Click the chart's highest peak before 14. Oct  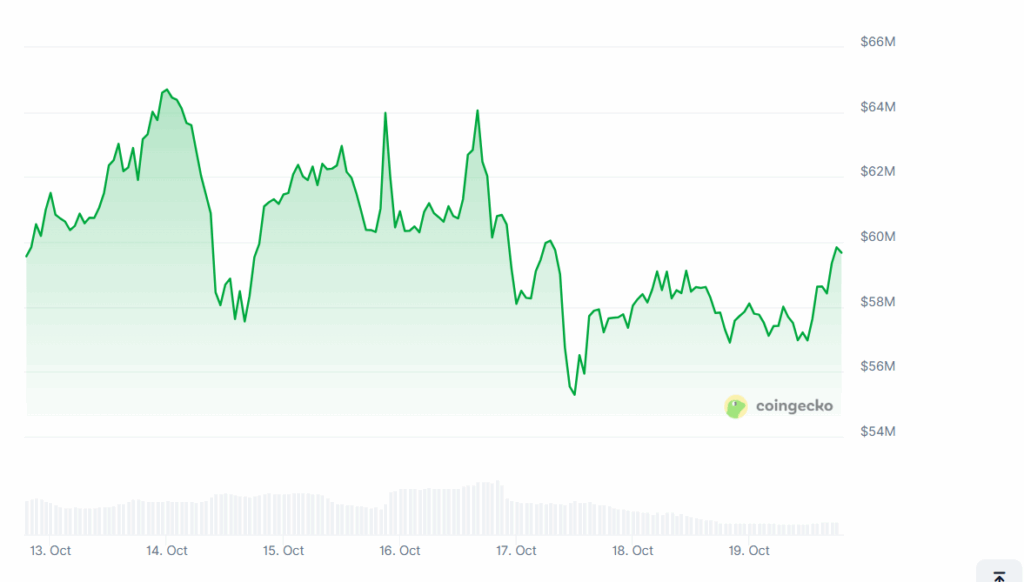pyautogui.click(x=166, y=90)
